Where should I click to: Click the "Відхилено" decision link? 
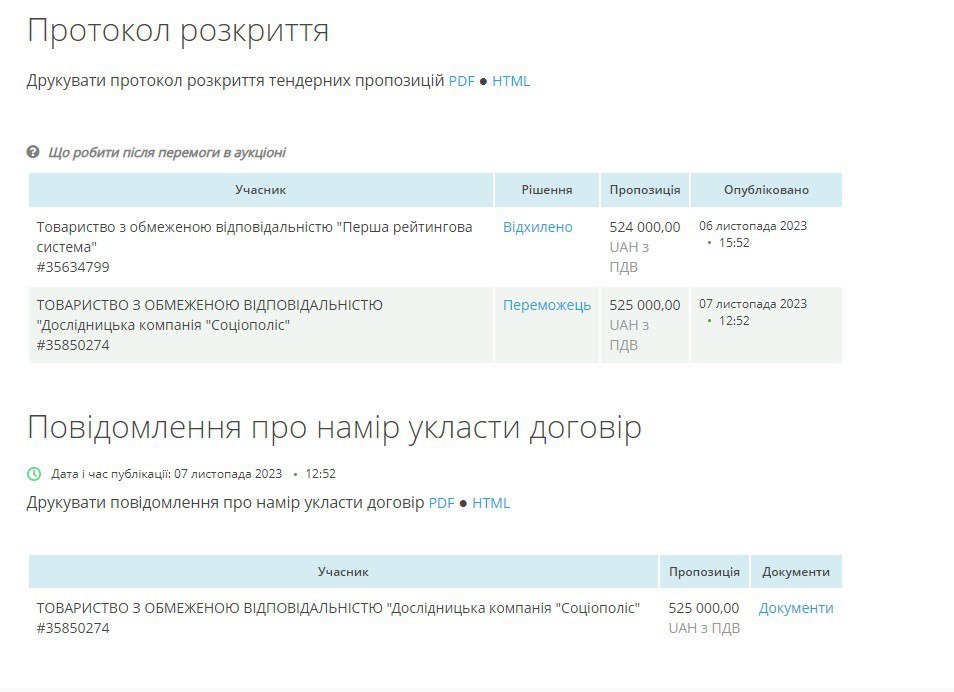(x=538, y=227)
